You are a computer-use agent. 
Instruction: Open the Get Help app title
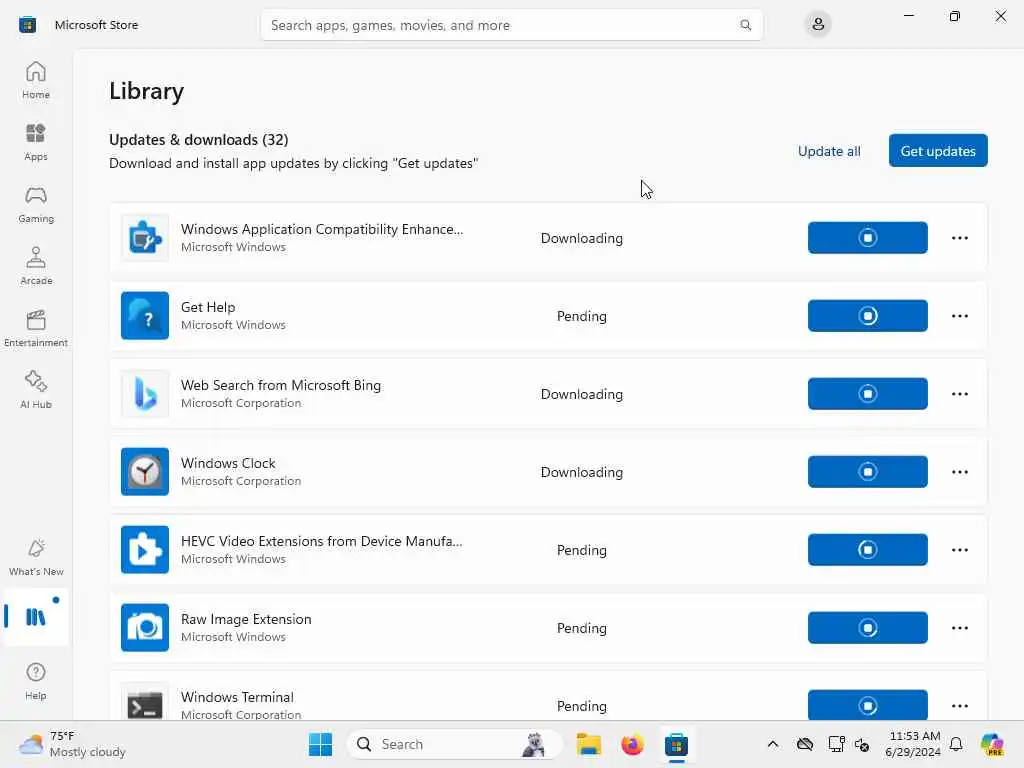click(208, 307)
